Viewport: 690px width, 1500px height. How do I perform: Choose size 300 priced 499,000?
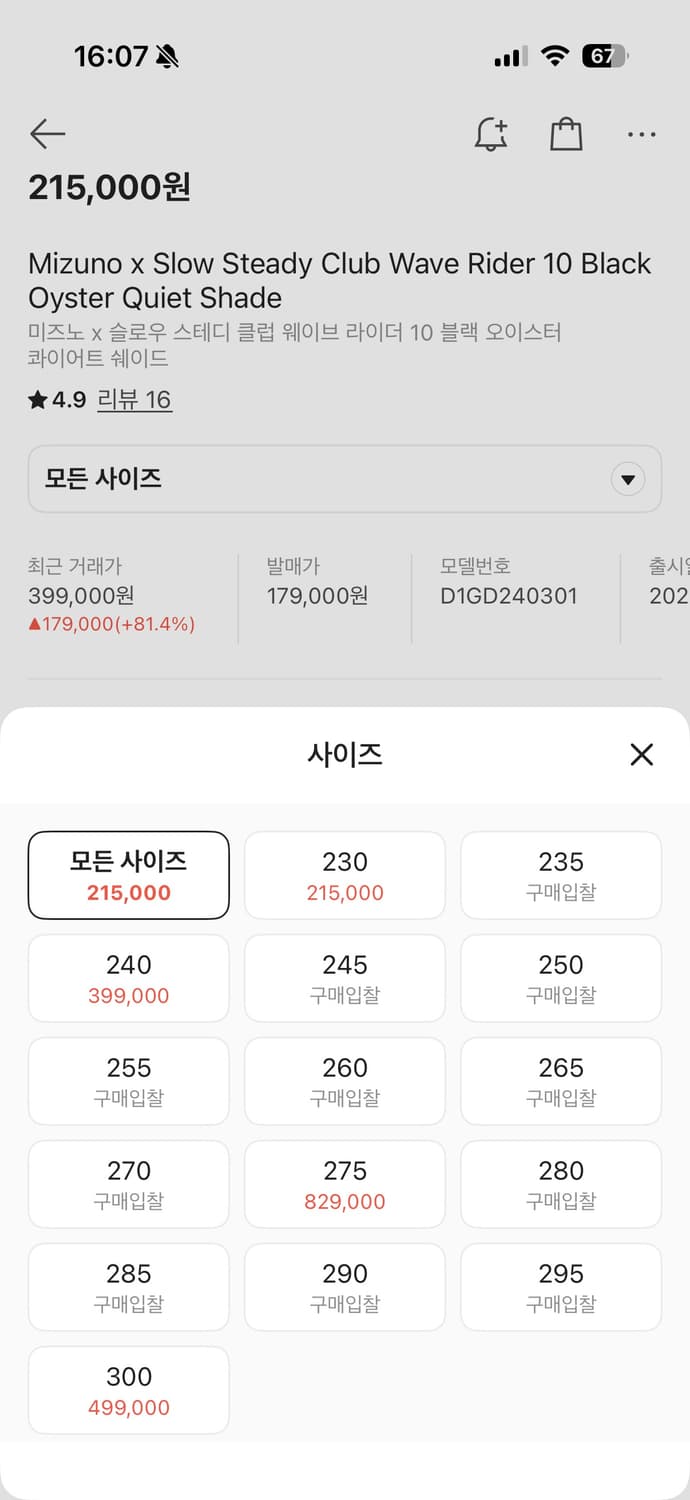pyautogui.click(x=129, y=1390)
